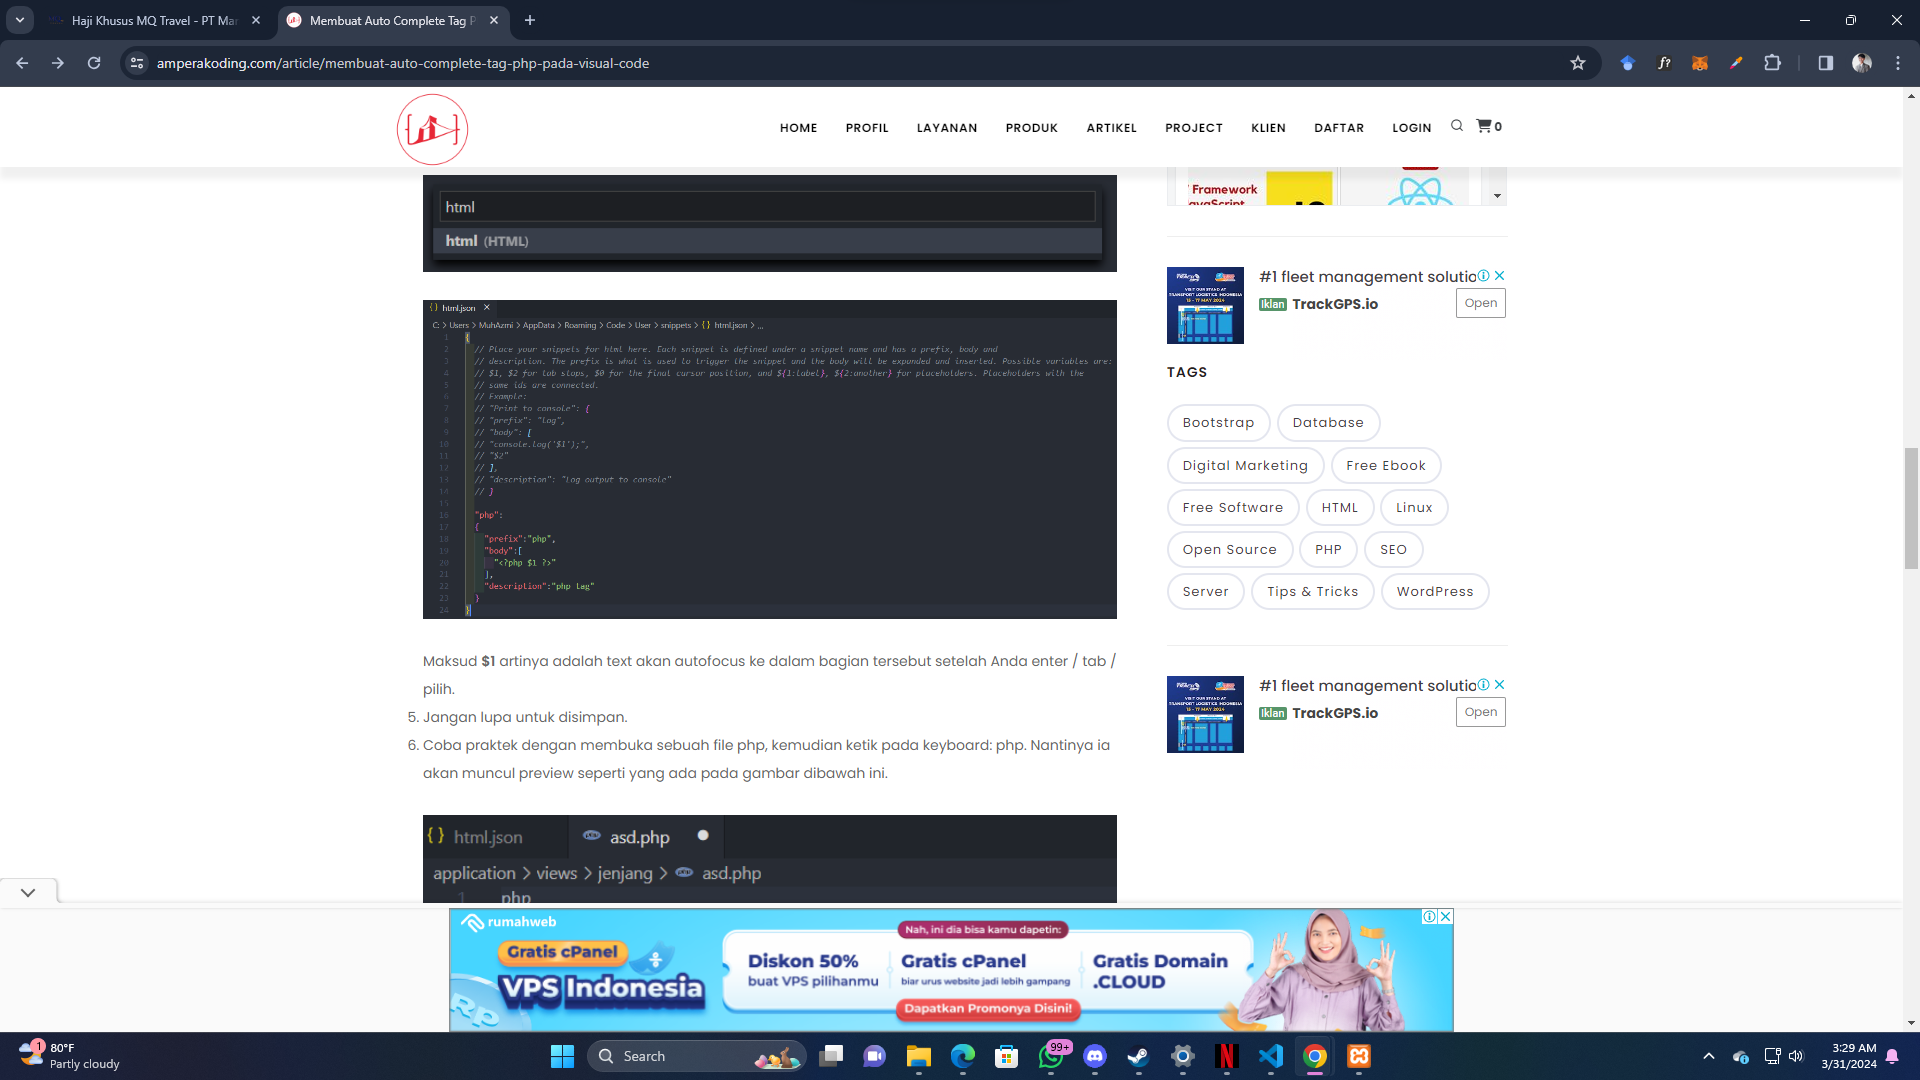Close the bottom rumahweb banner ad

pyautogui.click(x=1445, y=916)
